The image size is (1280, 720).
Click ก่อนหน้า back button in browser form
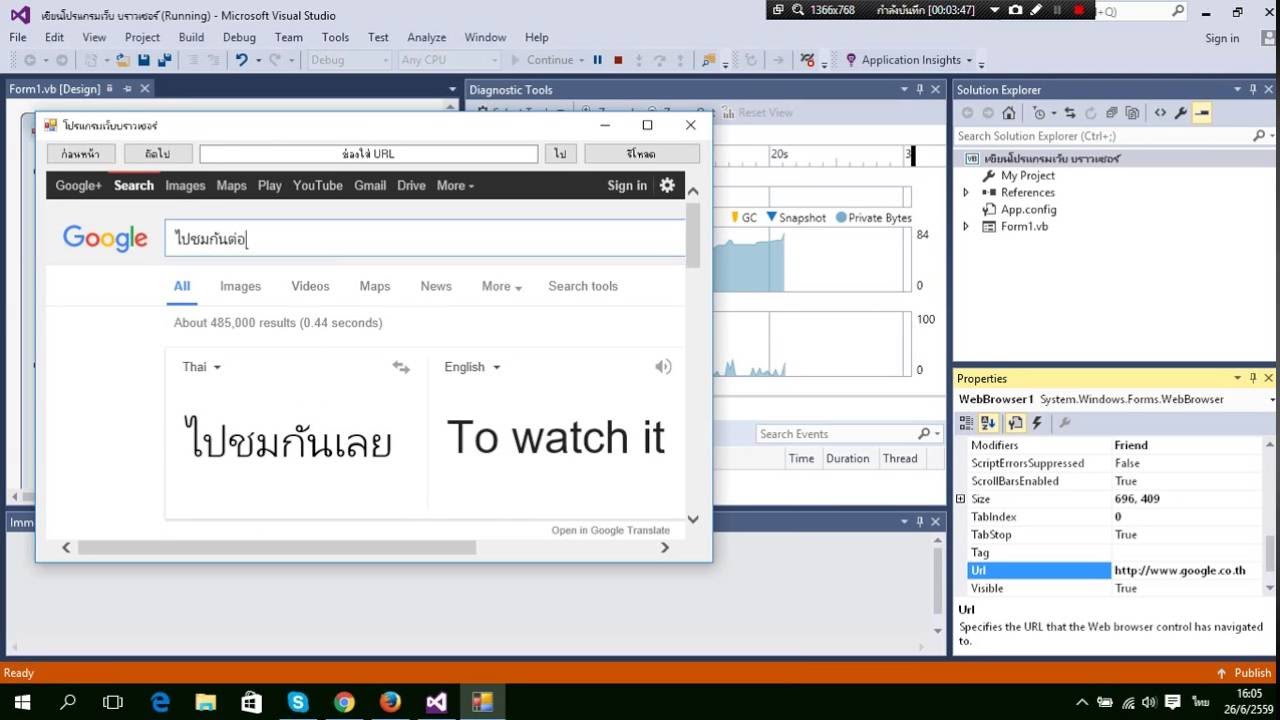coord(81,154)
